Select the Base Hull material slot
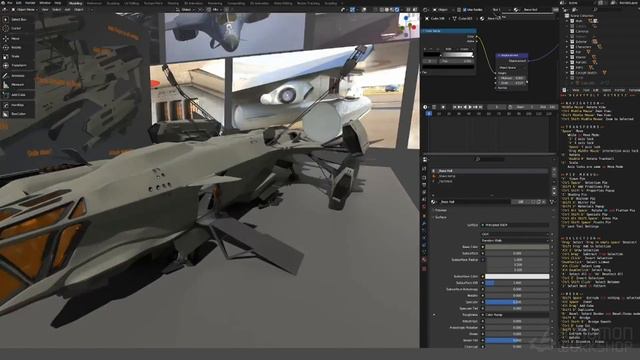The height and width of the screenshot is (360, 640). (x=490, y=171)
